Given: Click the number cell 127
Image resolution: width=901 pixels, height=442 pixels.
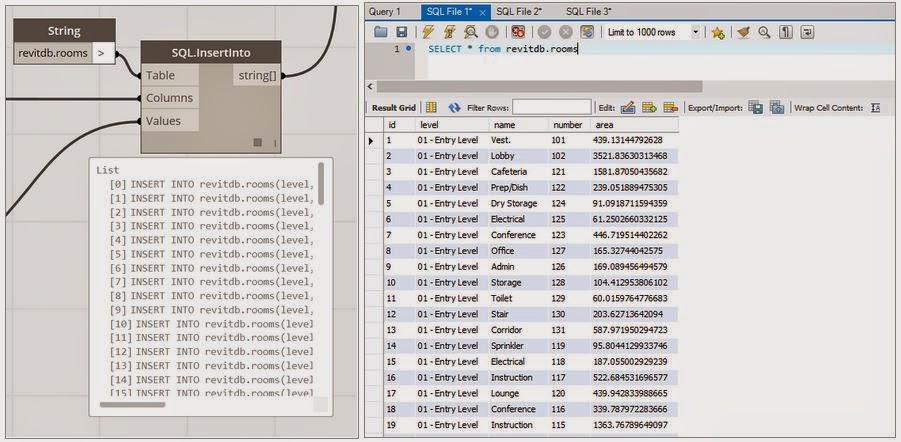Looking at the screenshot, I should [x=568, y=251].
